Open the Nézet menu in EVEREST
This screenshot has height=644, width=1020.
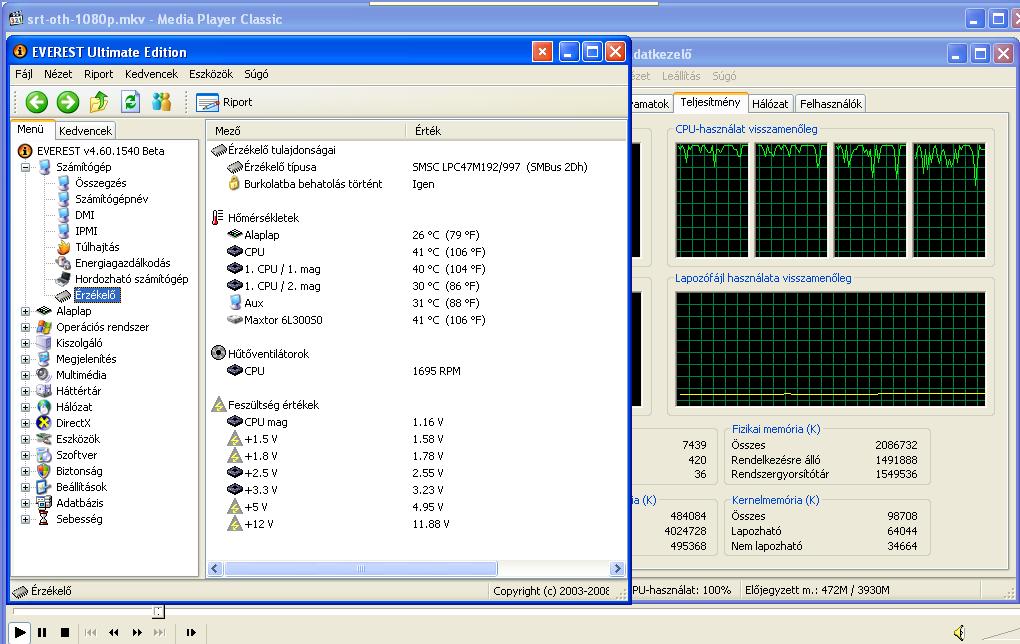click(x=58, y=74)
